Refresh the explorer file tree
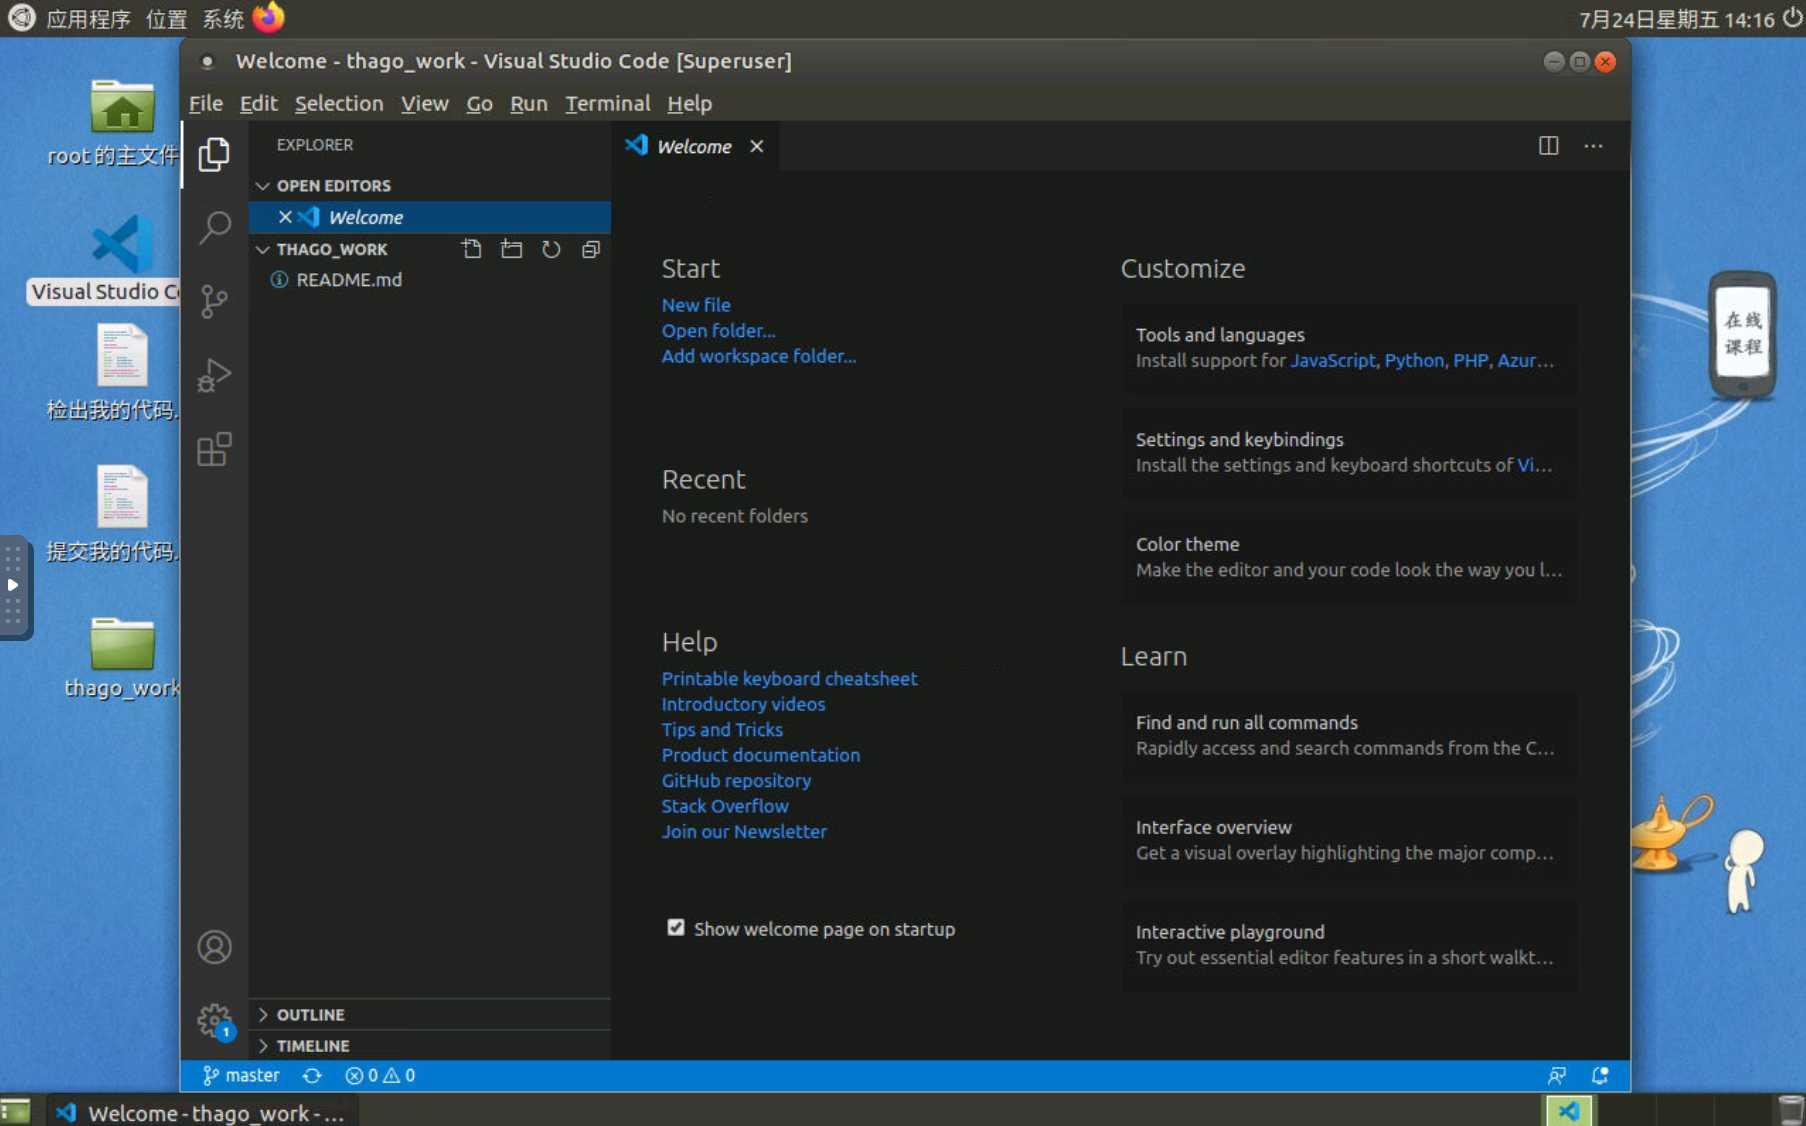The image size is (1806, 1126). [x=551, y=249]
